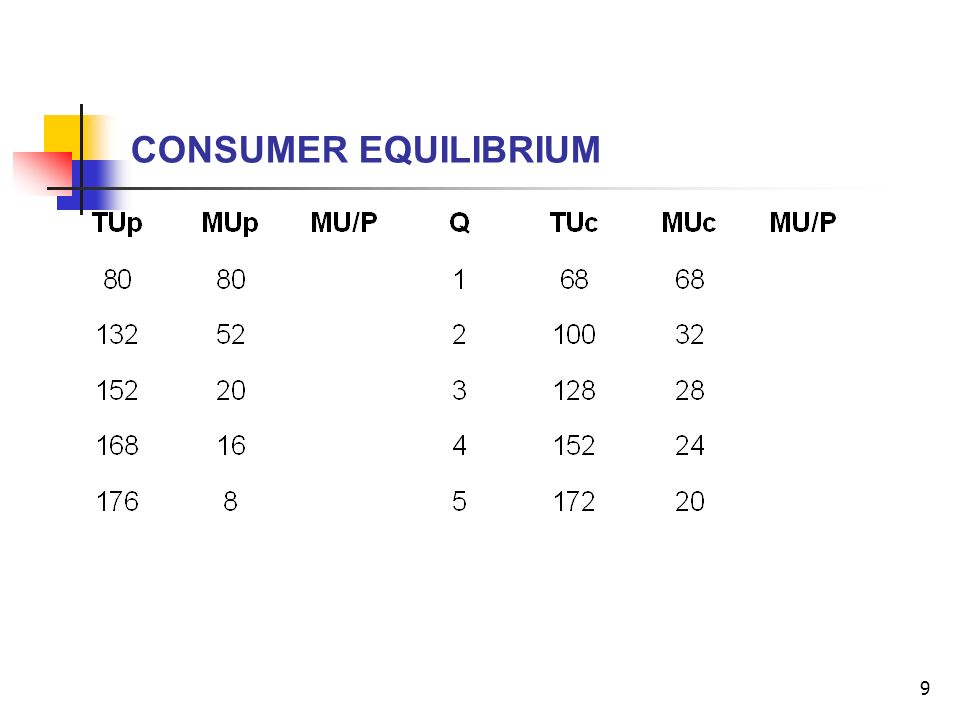Click TUc value 172
The image size is (960, 720).
pyautogui.click(x=574, y=501)
